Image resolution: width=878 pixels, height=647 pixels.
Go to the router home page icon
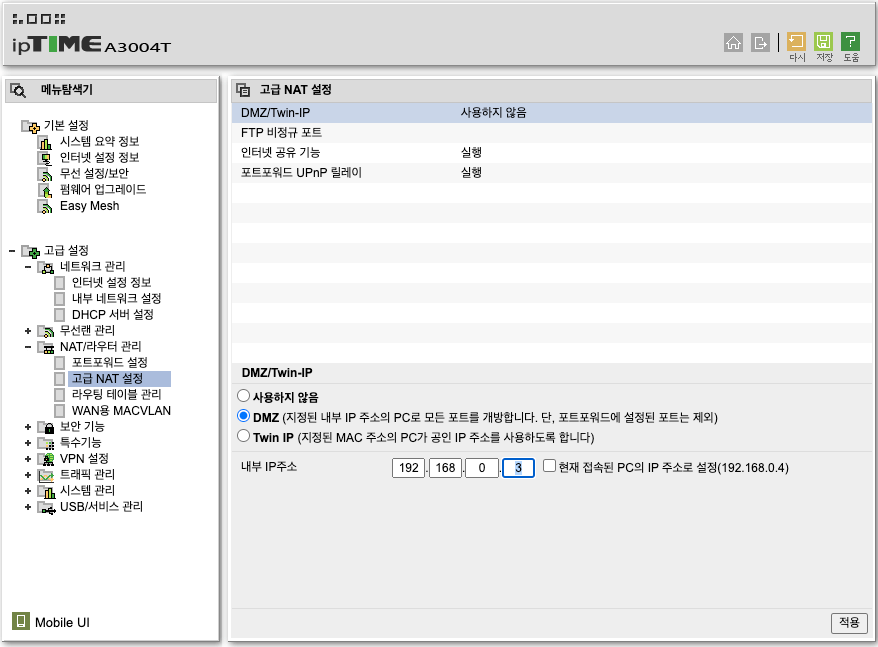coord(733,43)
